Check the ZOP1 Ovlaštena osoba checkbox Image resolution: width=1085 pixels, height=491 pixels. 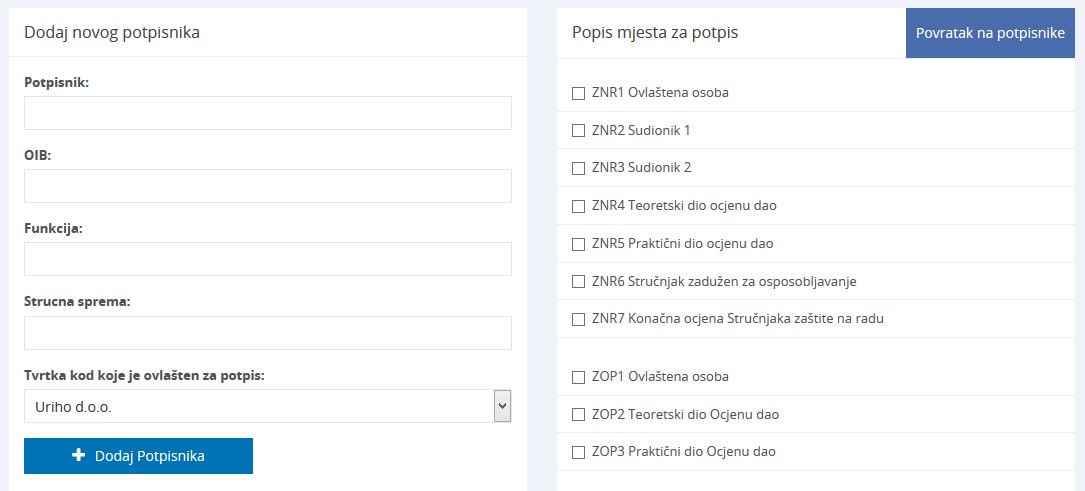click(x=578, y=377)
